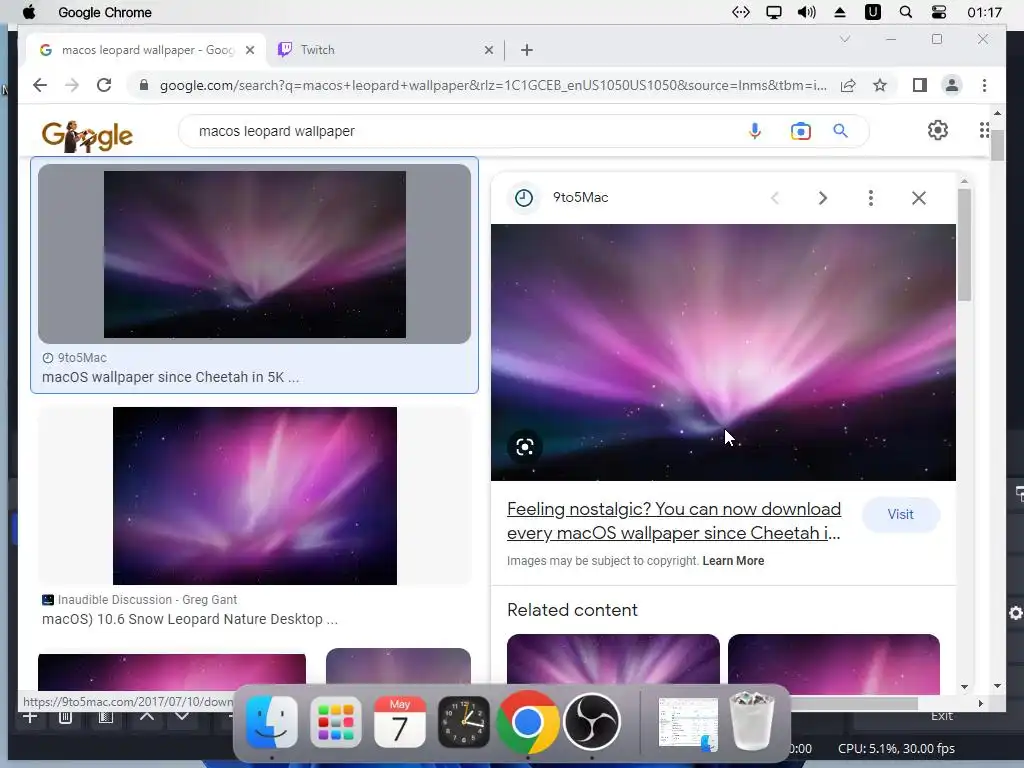
Task: Open Learn More copyright link
Action: tap(733, 561)
